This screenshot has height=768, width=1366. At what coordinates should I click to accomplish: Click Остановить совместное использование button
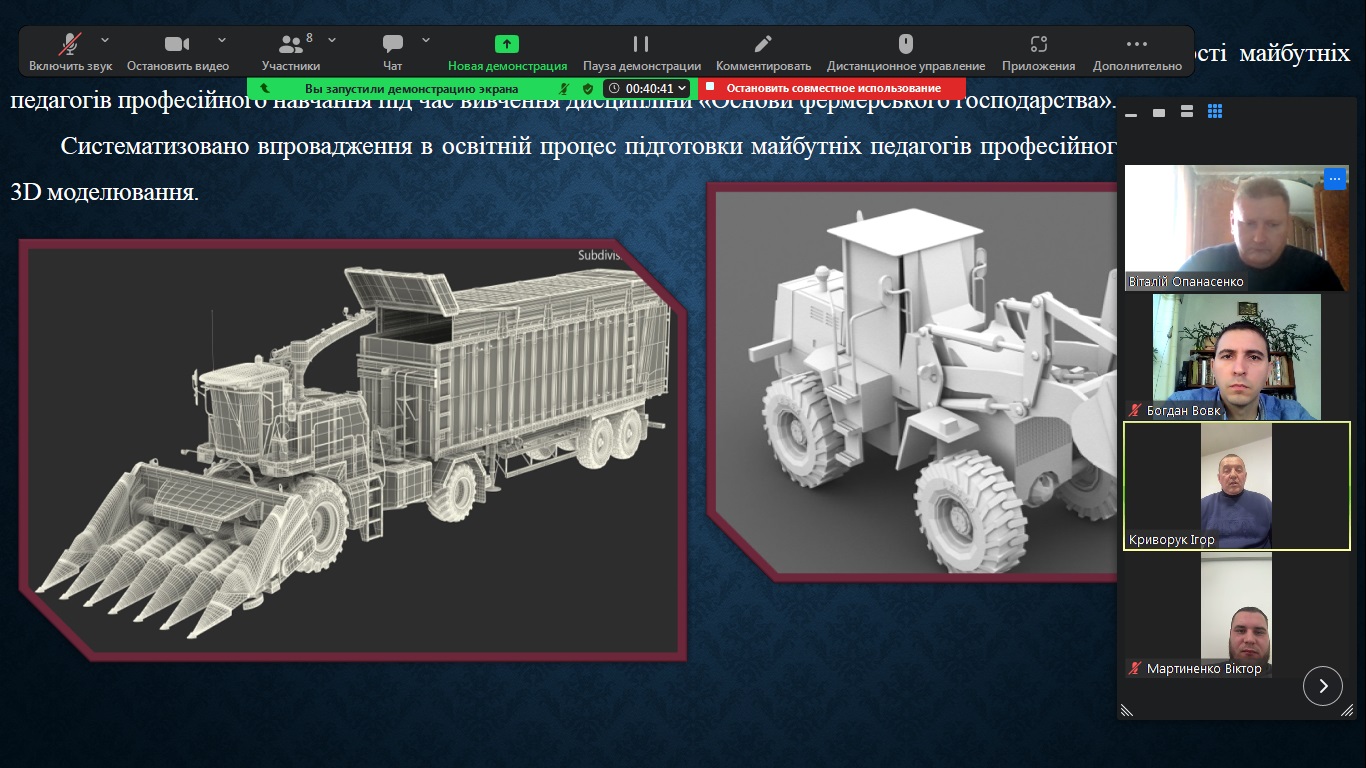coord(832,88)
